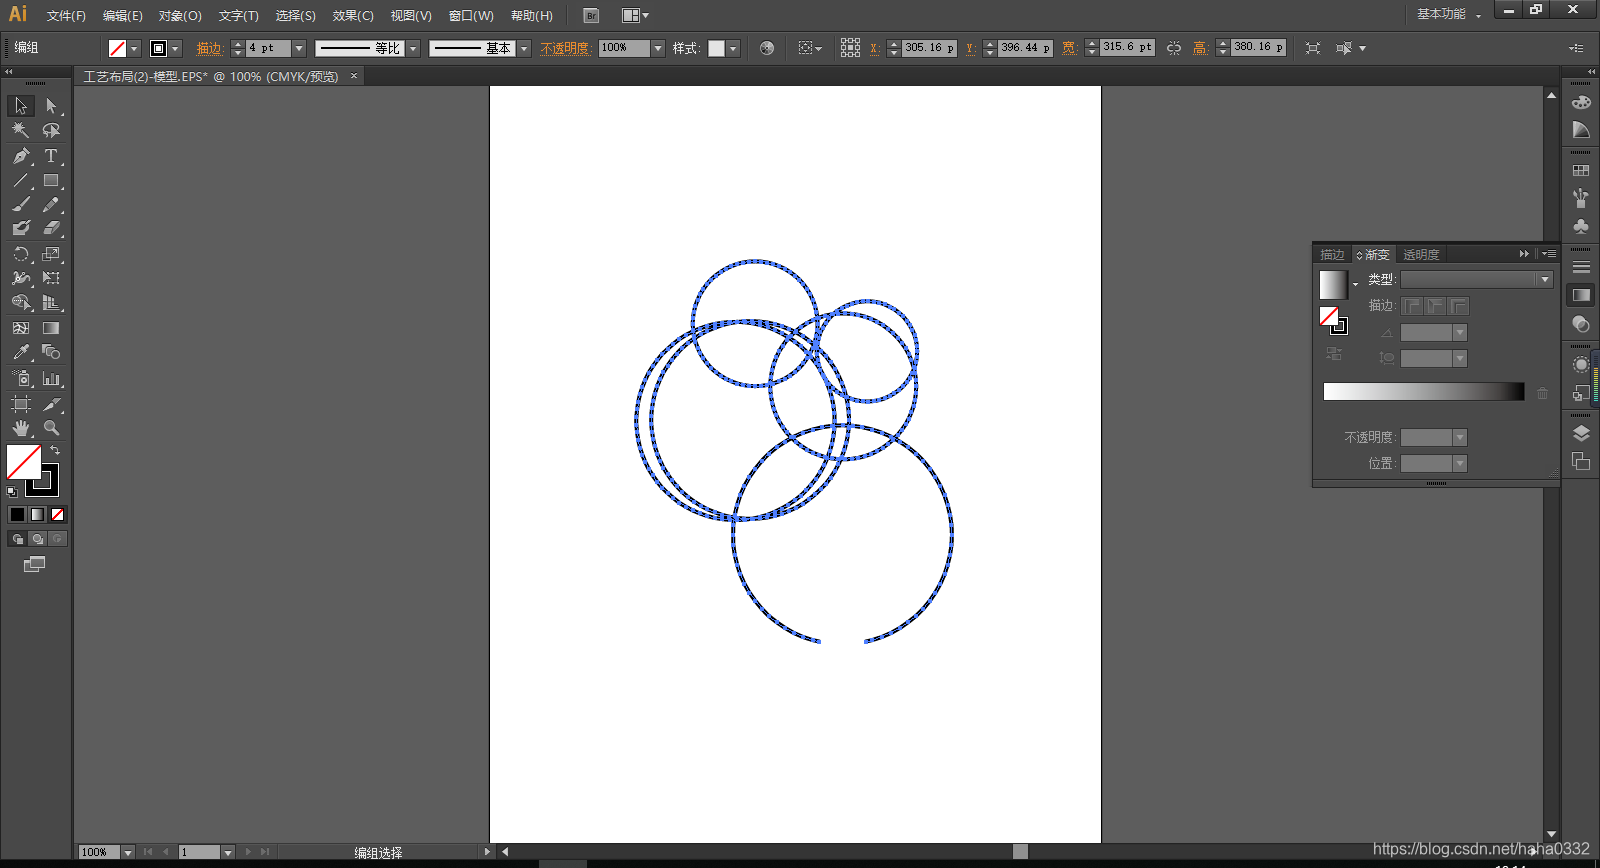This screenshot has height=868, width=1600.
Task: Open the 对象(O) menu
Action: (x=180, y=16)
